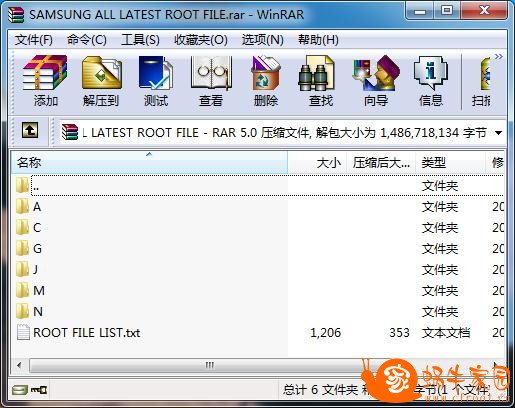The image size is (515, 408).
Task: Sort by the 大小 column header
Action: click(x=317, y=163)
